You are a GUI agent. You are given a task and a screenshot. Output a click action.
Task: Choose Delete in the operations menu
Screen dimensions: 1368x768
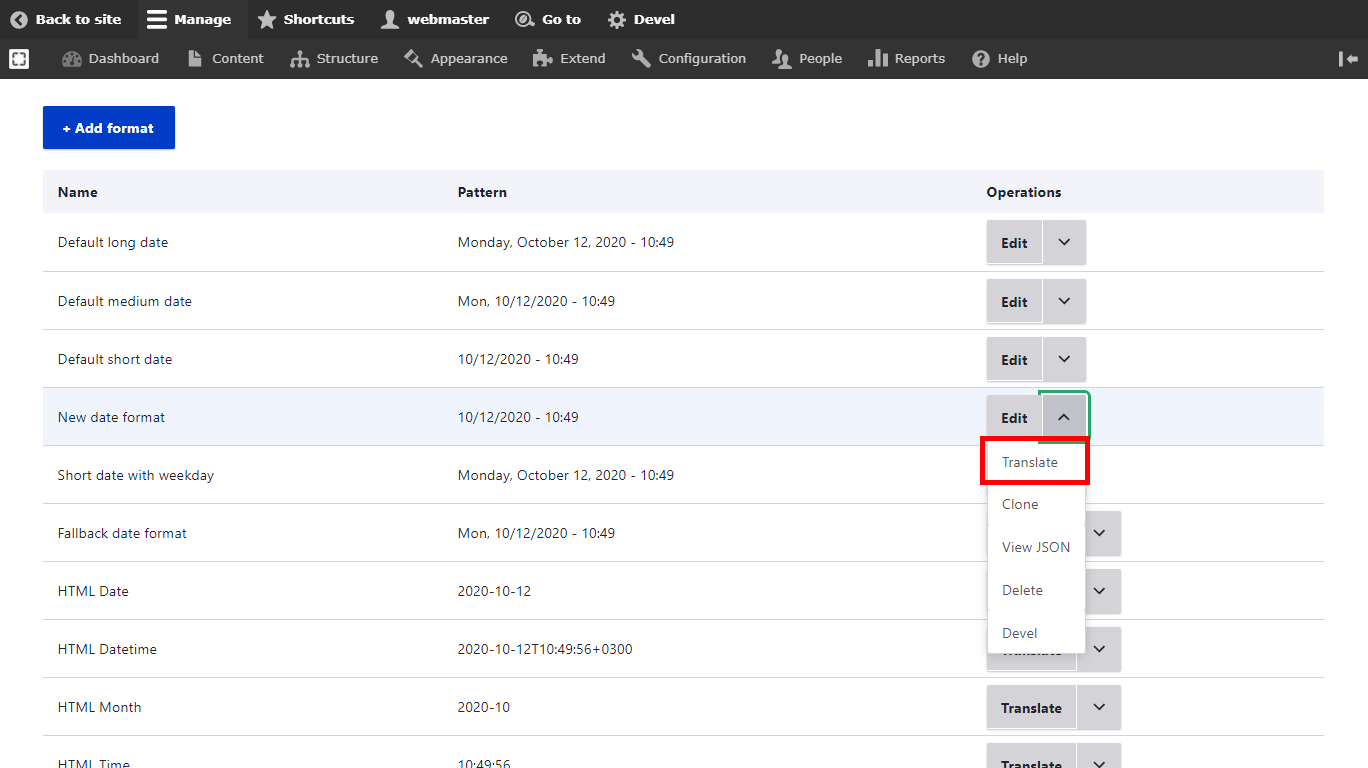point(1022,590)
